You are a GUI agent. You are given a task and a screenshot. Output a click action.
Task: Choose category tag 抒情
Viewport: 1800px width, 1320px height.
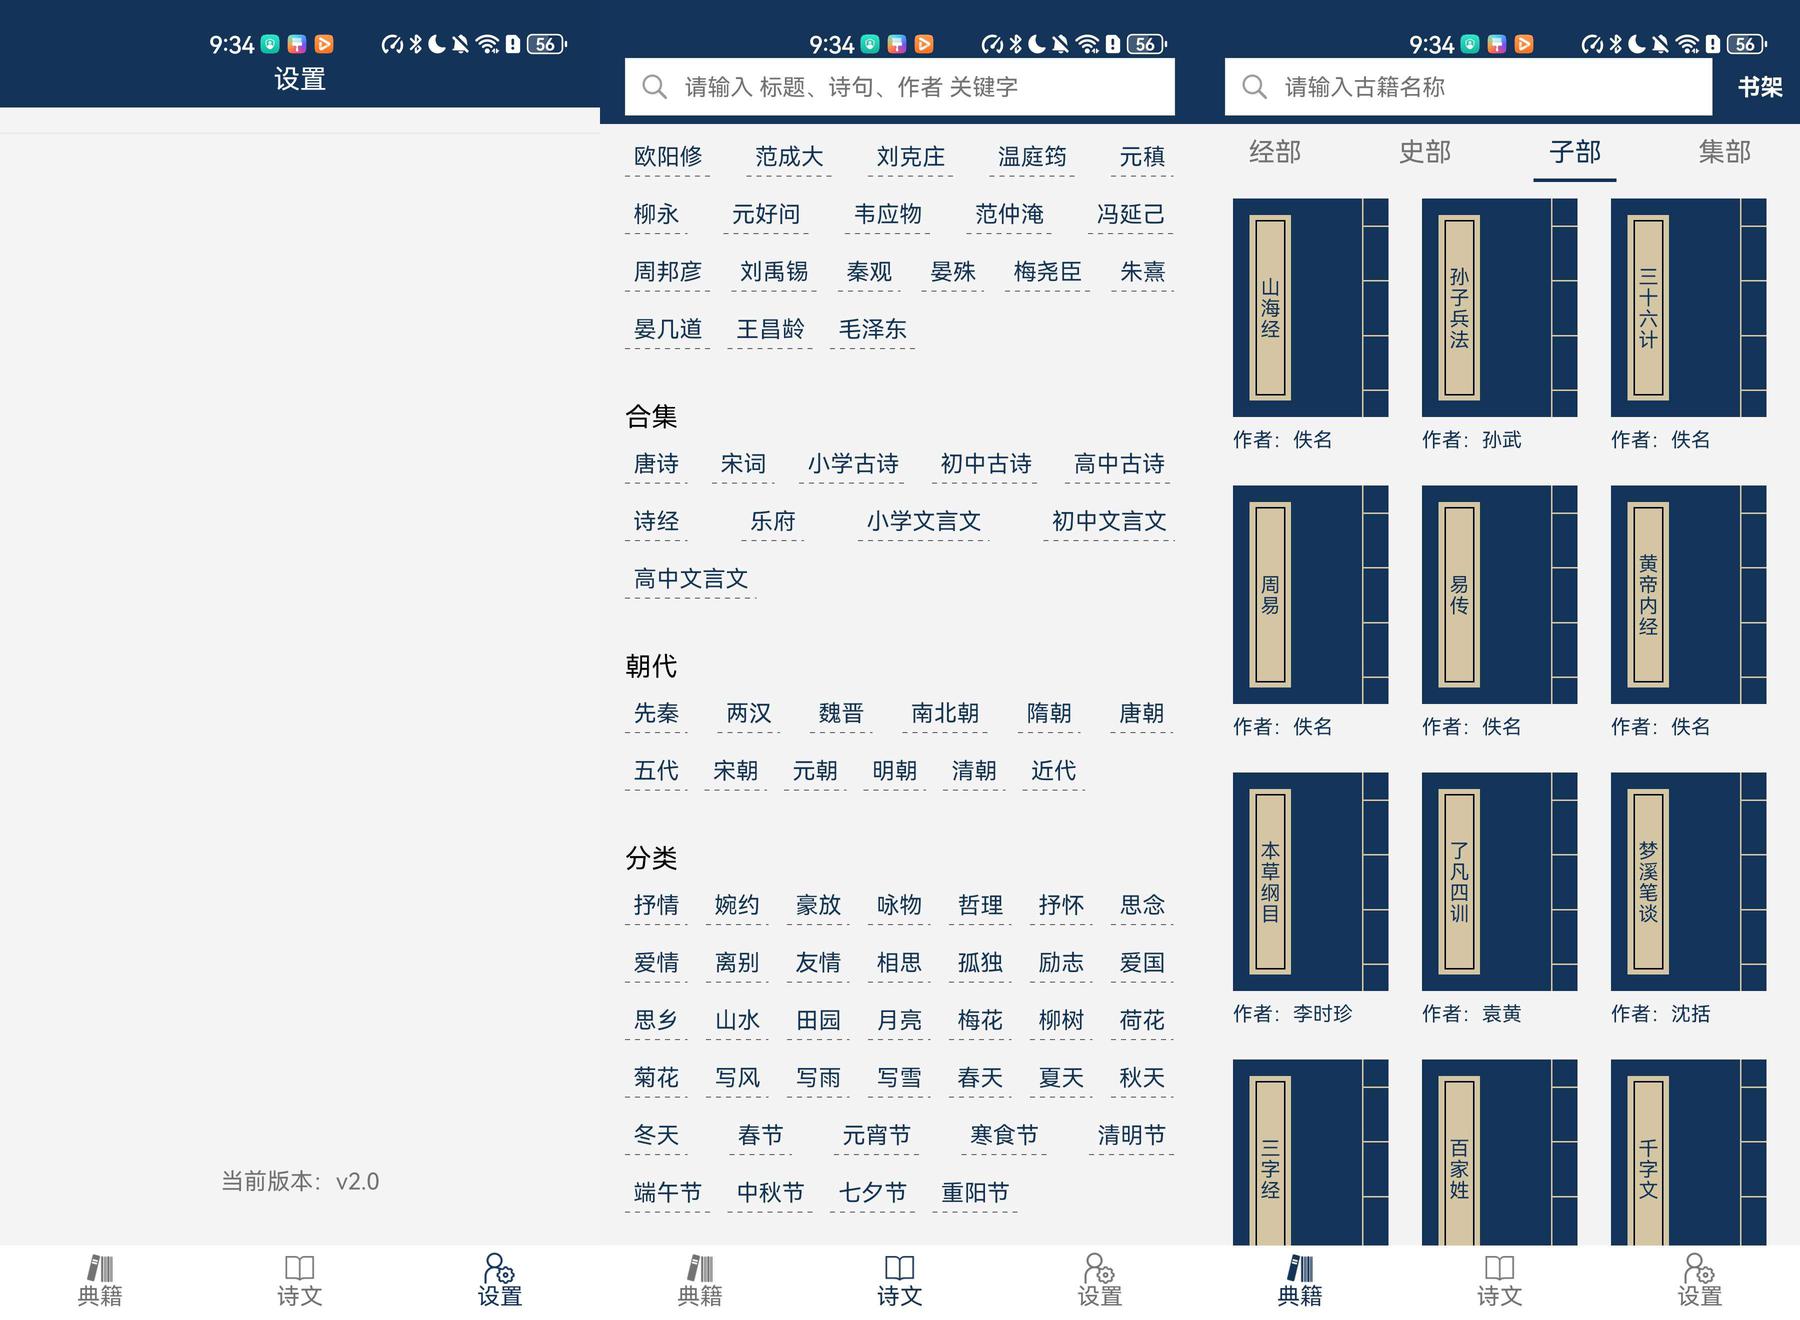tap(656, 905)
